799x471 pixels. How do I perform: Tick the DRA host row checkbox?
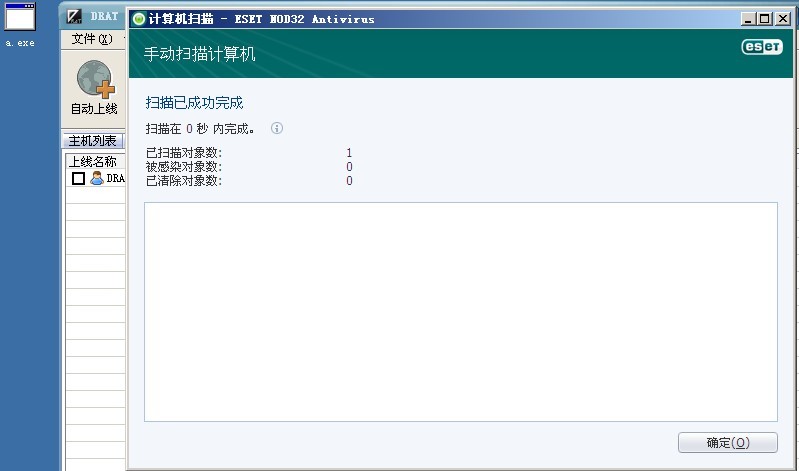coord(78,178)
